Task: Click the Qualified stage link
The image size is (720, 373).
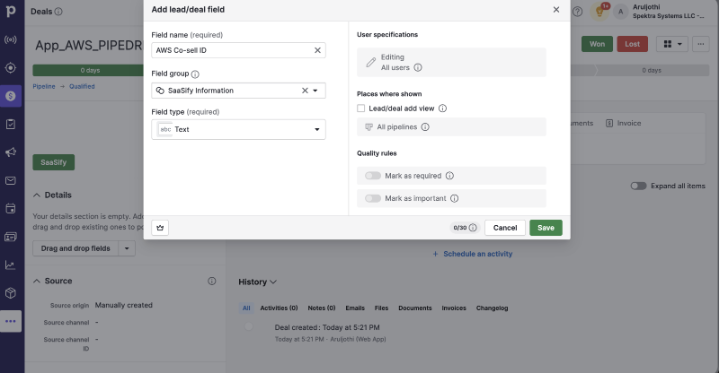Action: [82, 86]
